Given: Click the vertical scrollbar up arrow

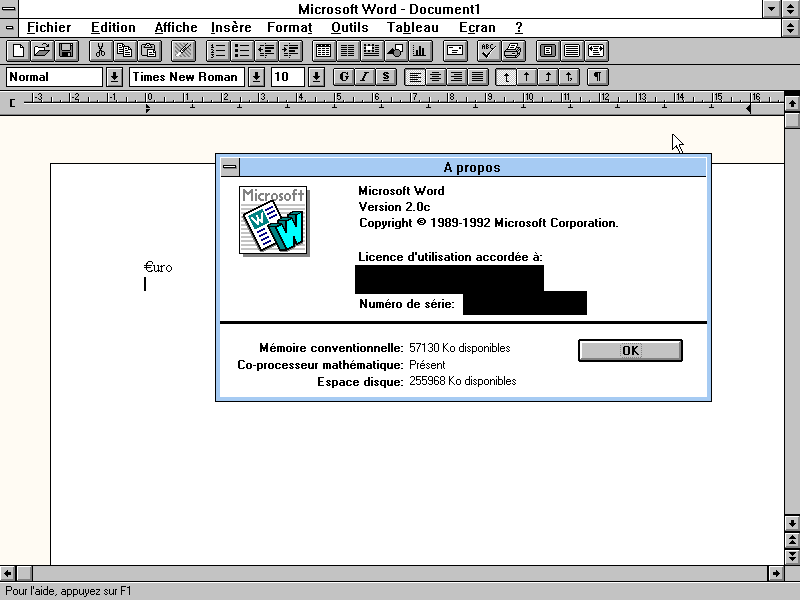Looking at the screenshot, I should (x=792, y=104).
